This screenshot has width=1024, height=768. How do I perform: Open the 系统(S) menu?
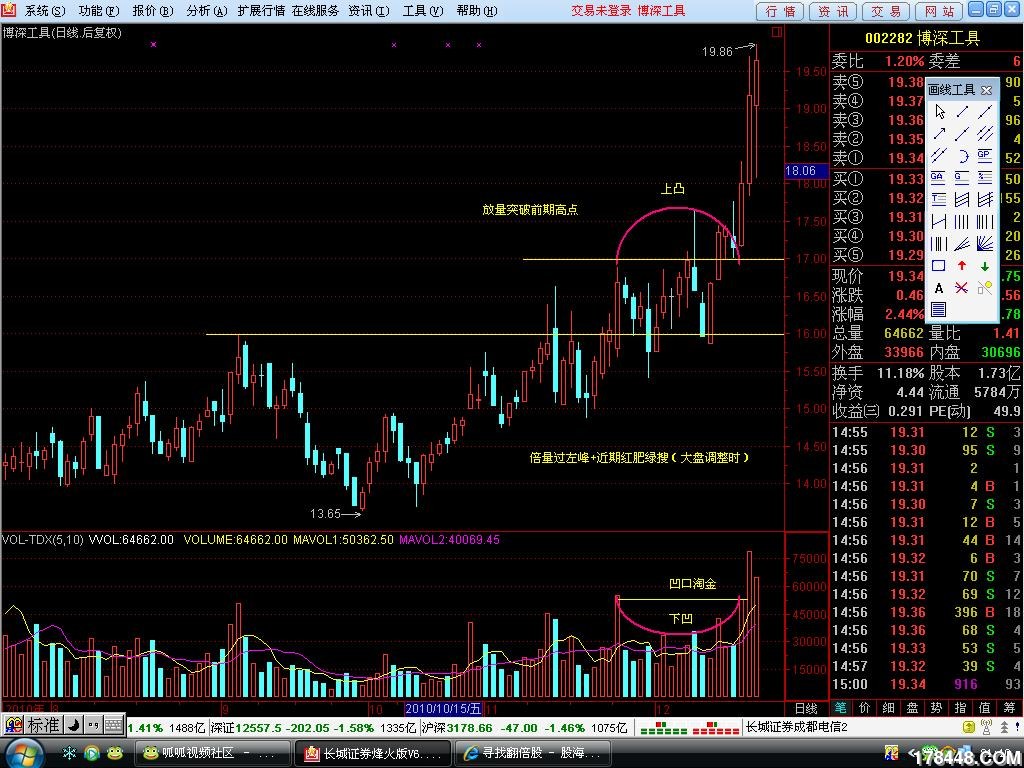(44, 11)
